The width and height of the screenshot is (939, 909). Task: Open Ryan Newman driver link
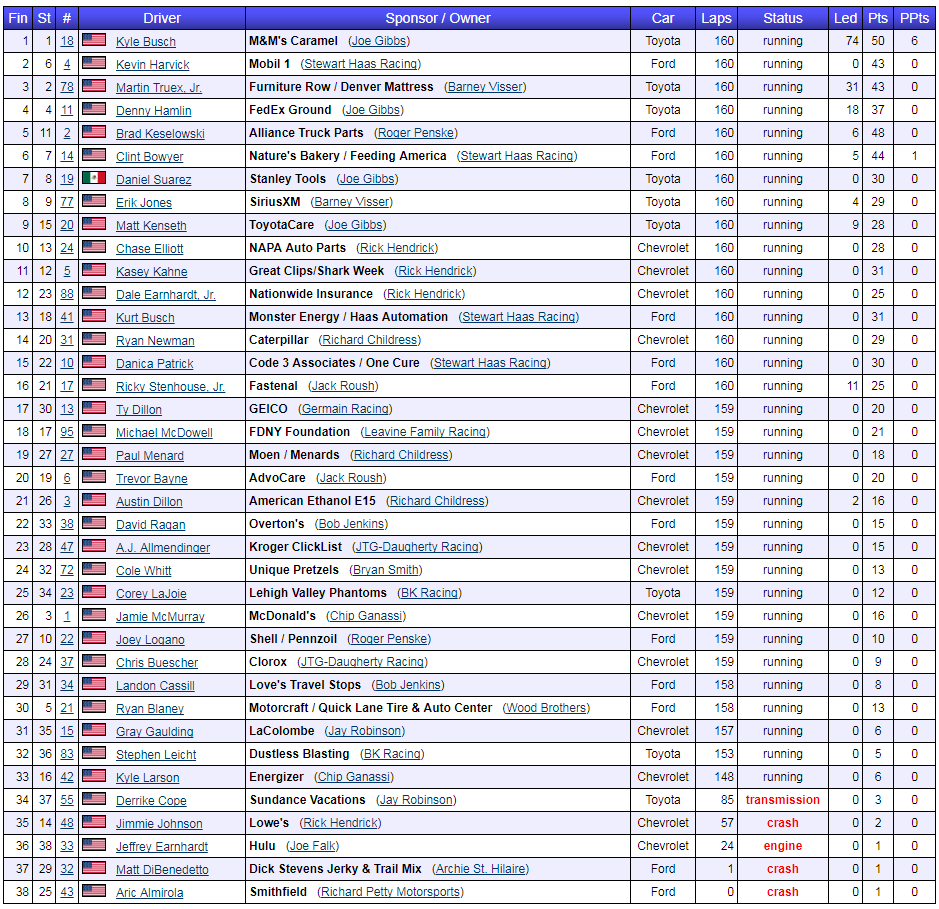pos(155,341)
